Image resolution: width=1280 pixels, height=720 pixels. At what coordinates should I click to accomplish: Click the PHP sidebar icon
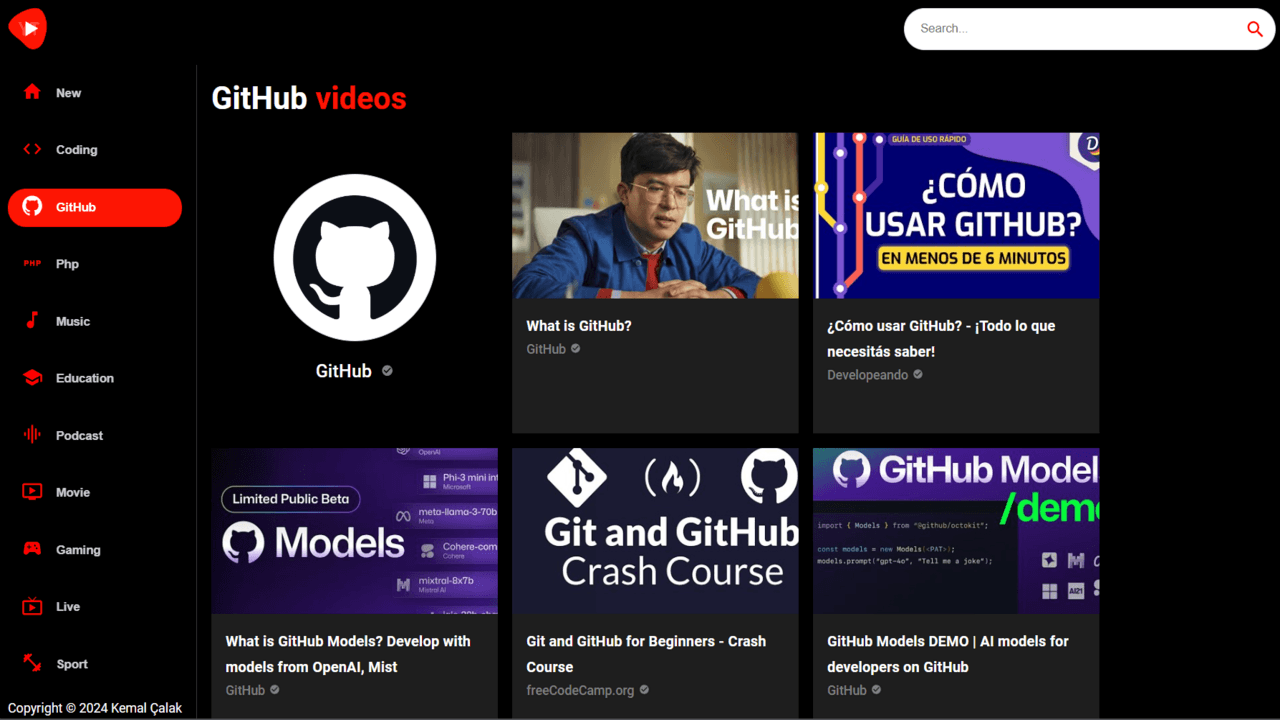32,264
